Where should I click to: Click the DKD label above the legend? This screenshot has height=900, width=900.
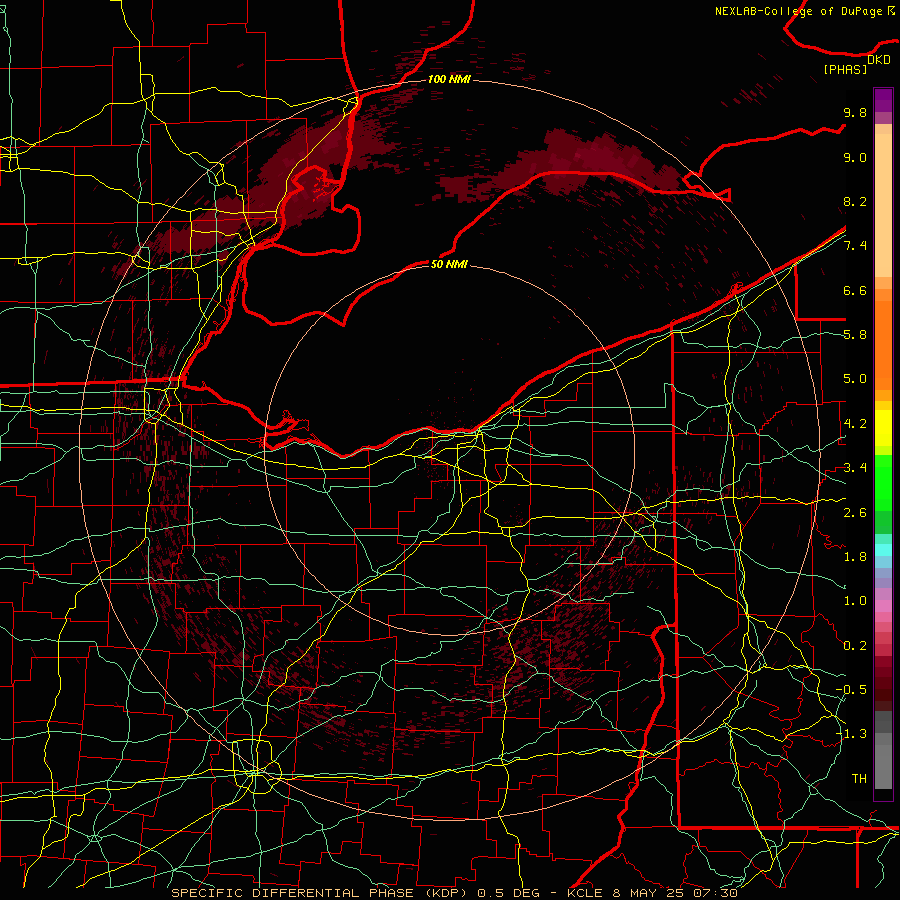click(x=878, y=60)
